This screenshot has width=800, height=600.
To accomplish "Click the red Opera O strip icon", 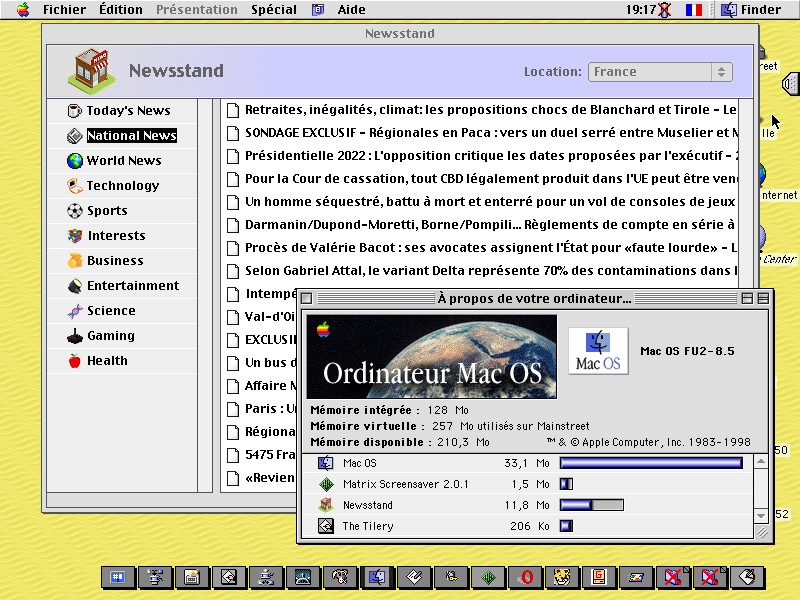I will 526,577.
